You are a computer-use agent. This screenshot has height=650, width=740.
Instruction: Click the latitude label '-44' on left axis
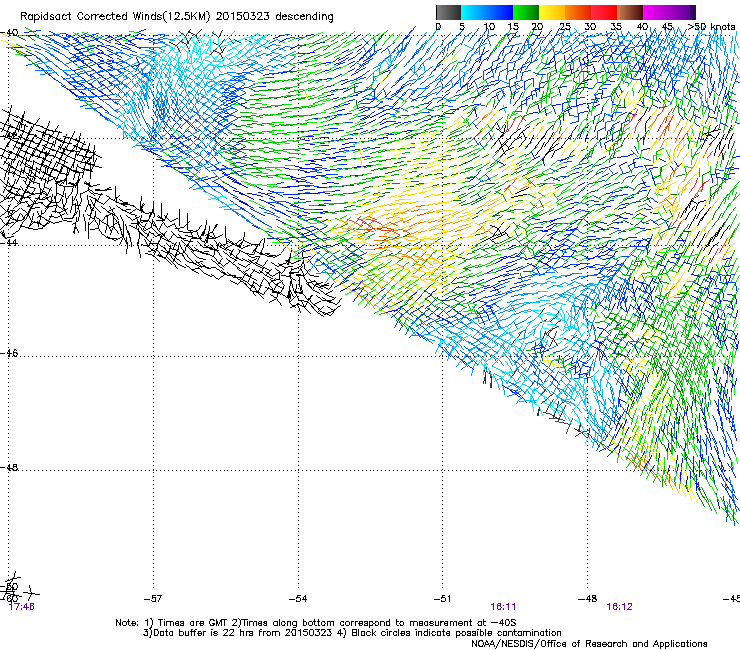tap(8, 242)
